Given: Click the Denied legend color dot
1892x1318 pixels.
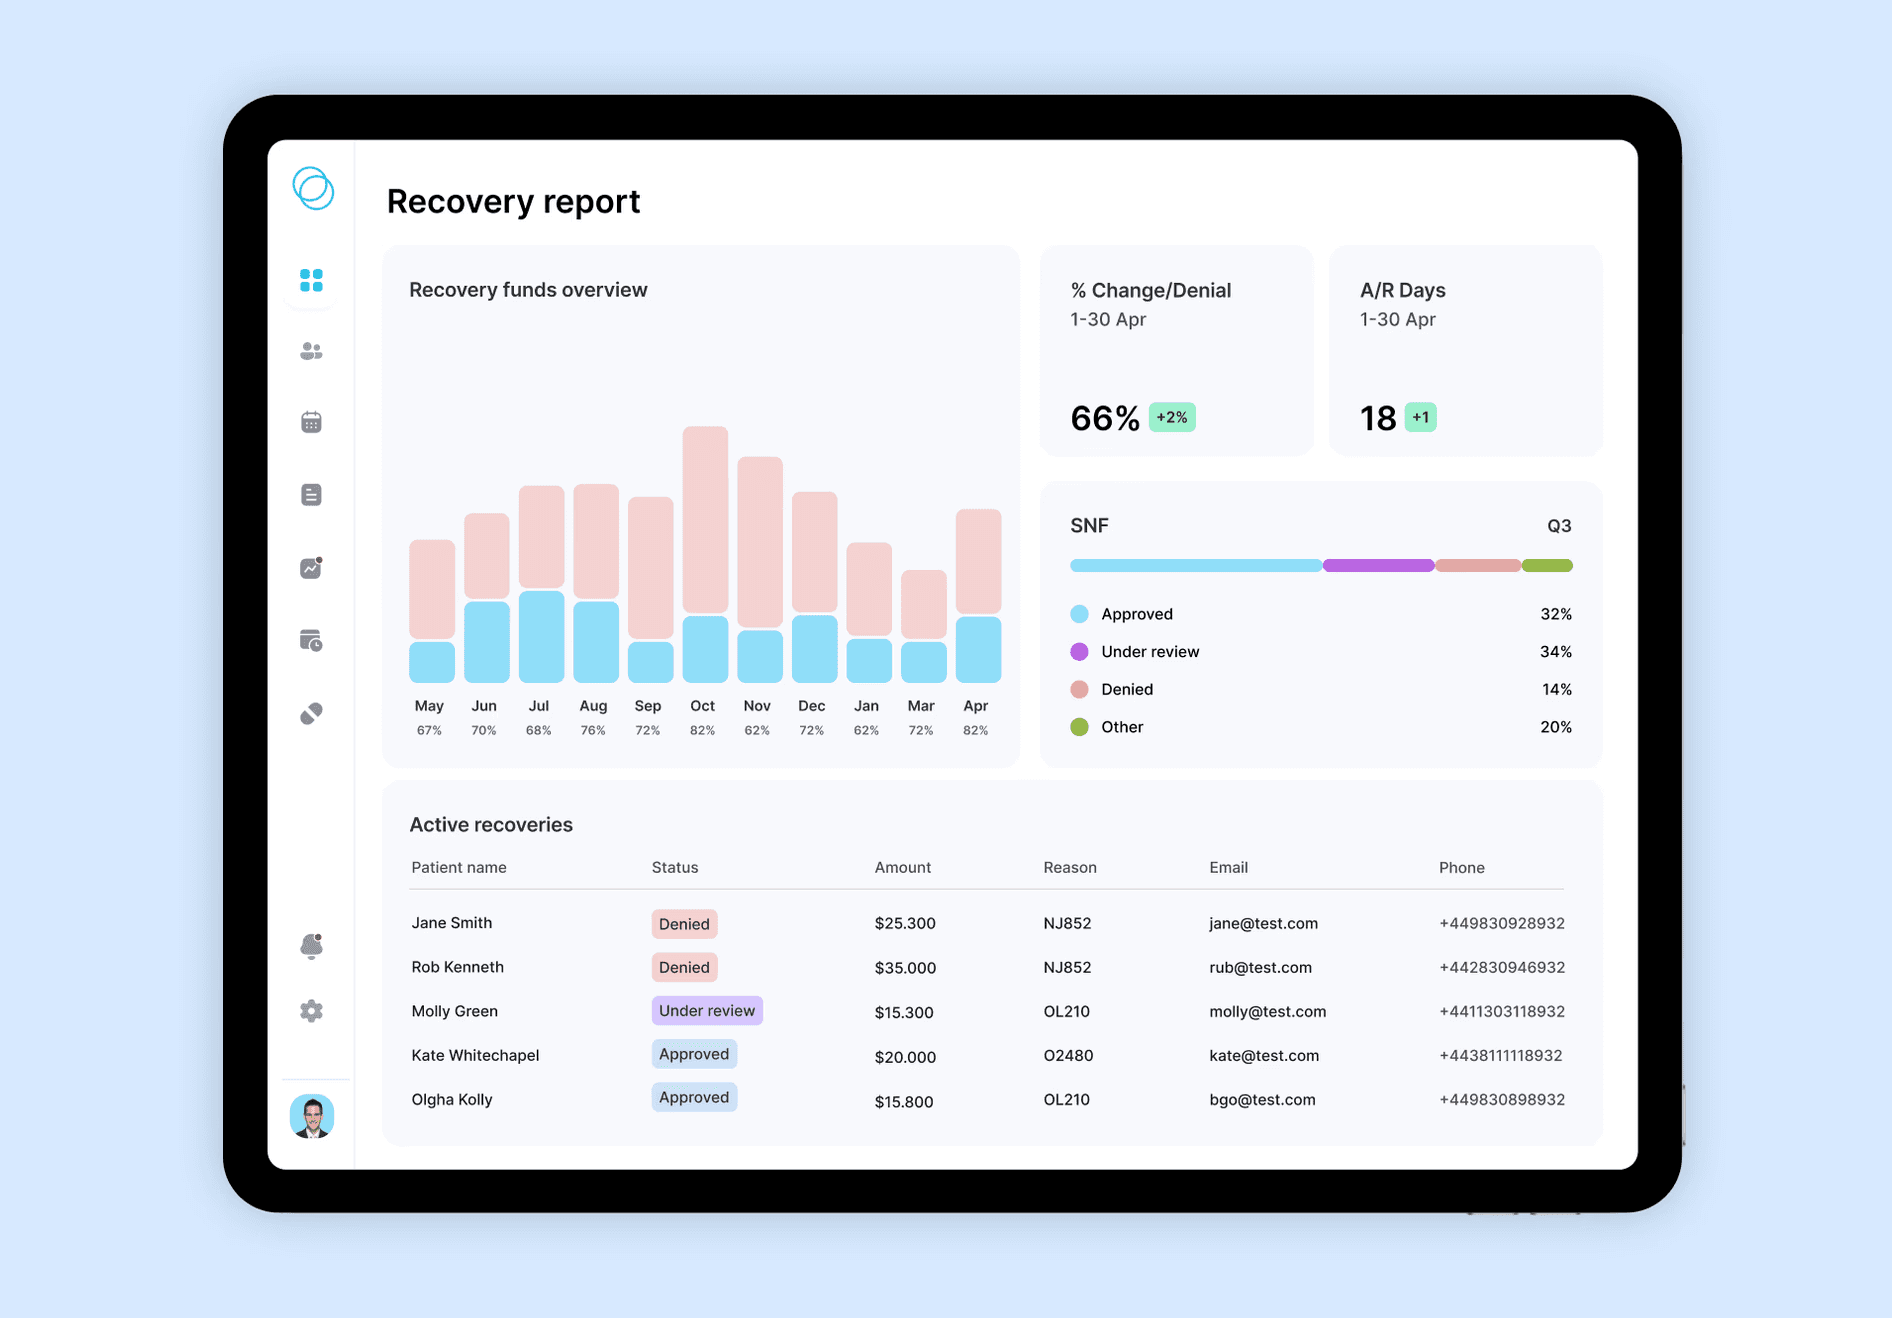Looking at the screenshot, I should click(x=1079, y=690).
